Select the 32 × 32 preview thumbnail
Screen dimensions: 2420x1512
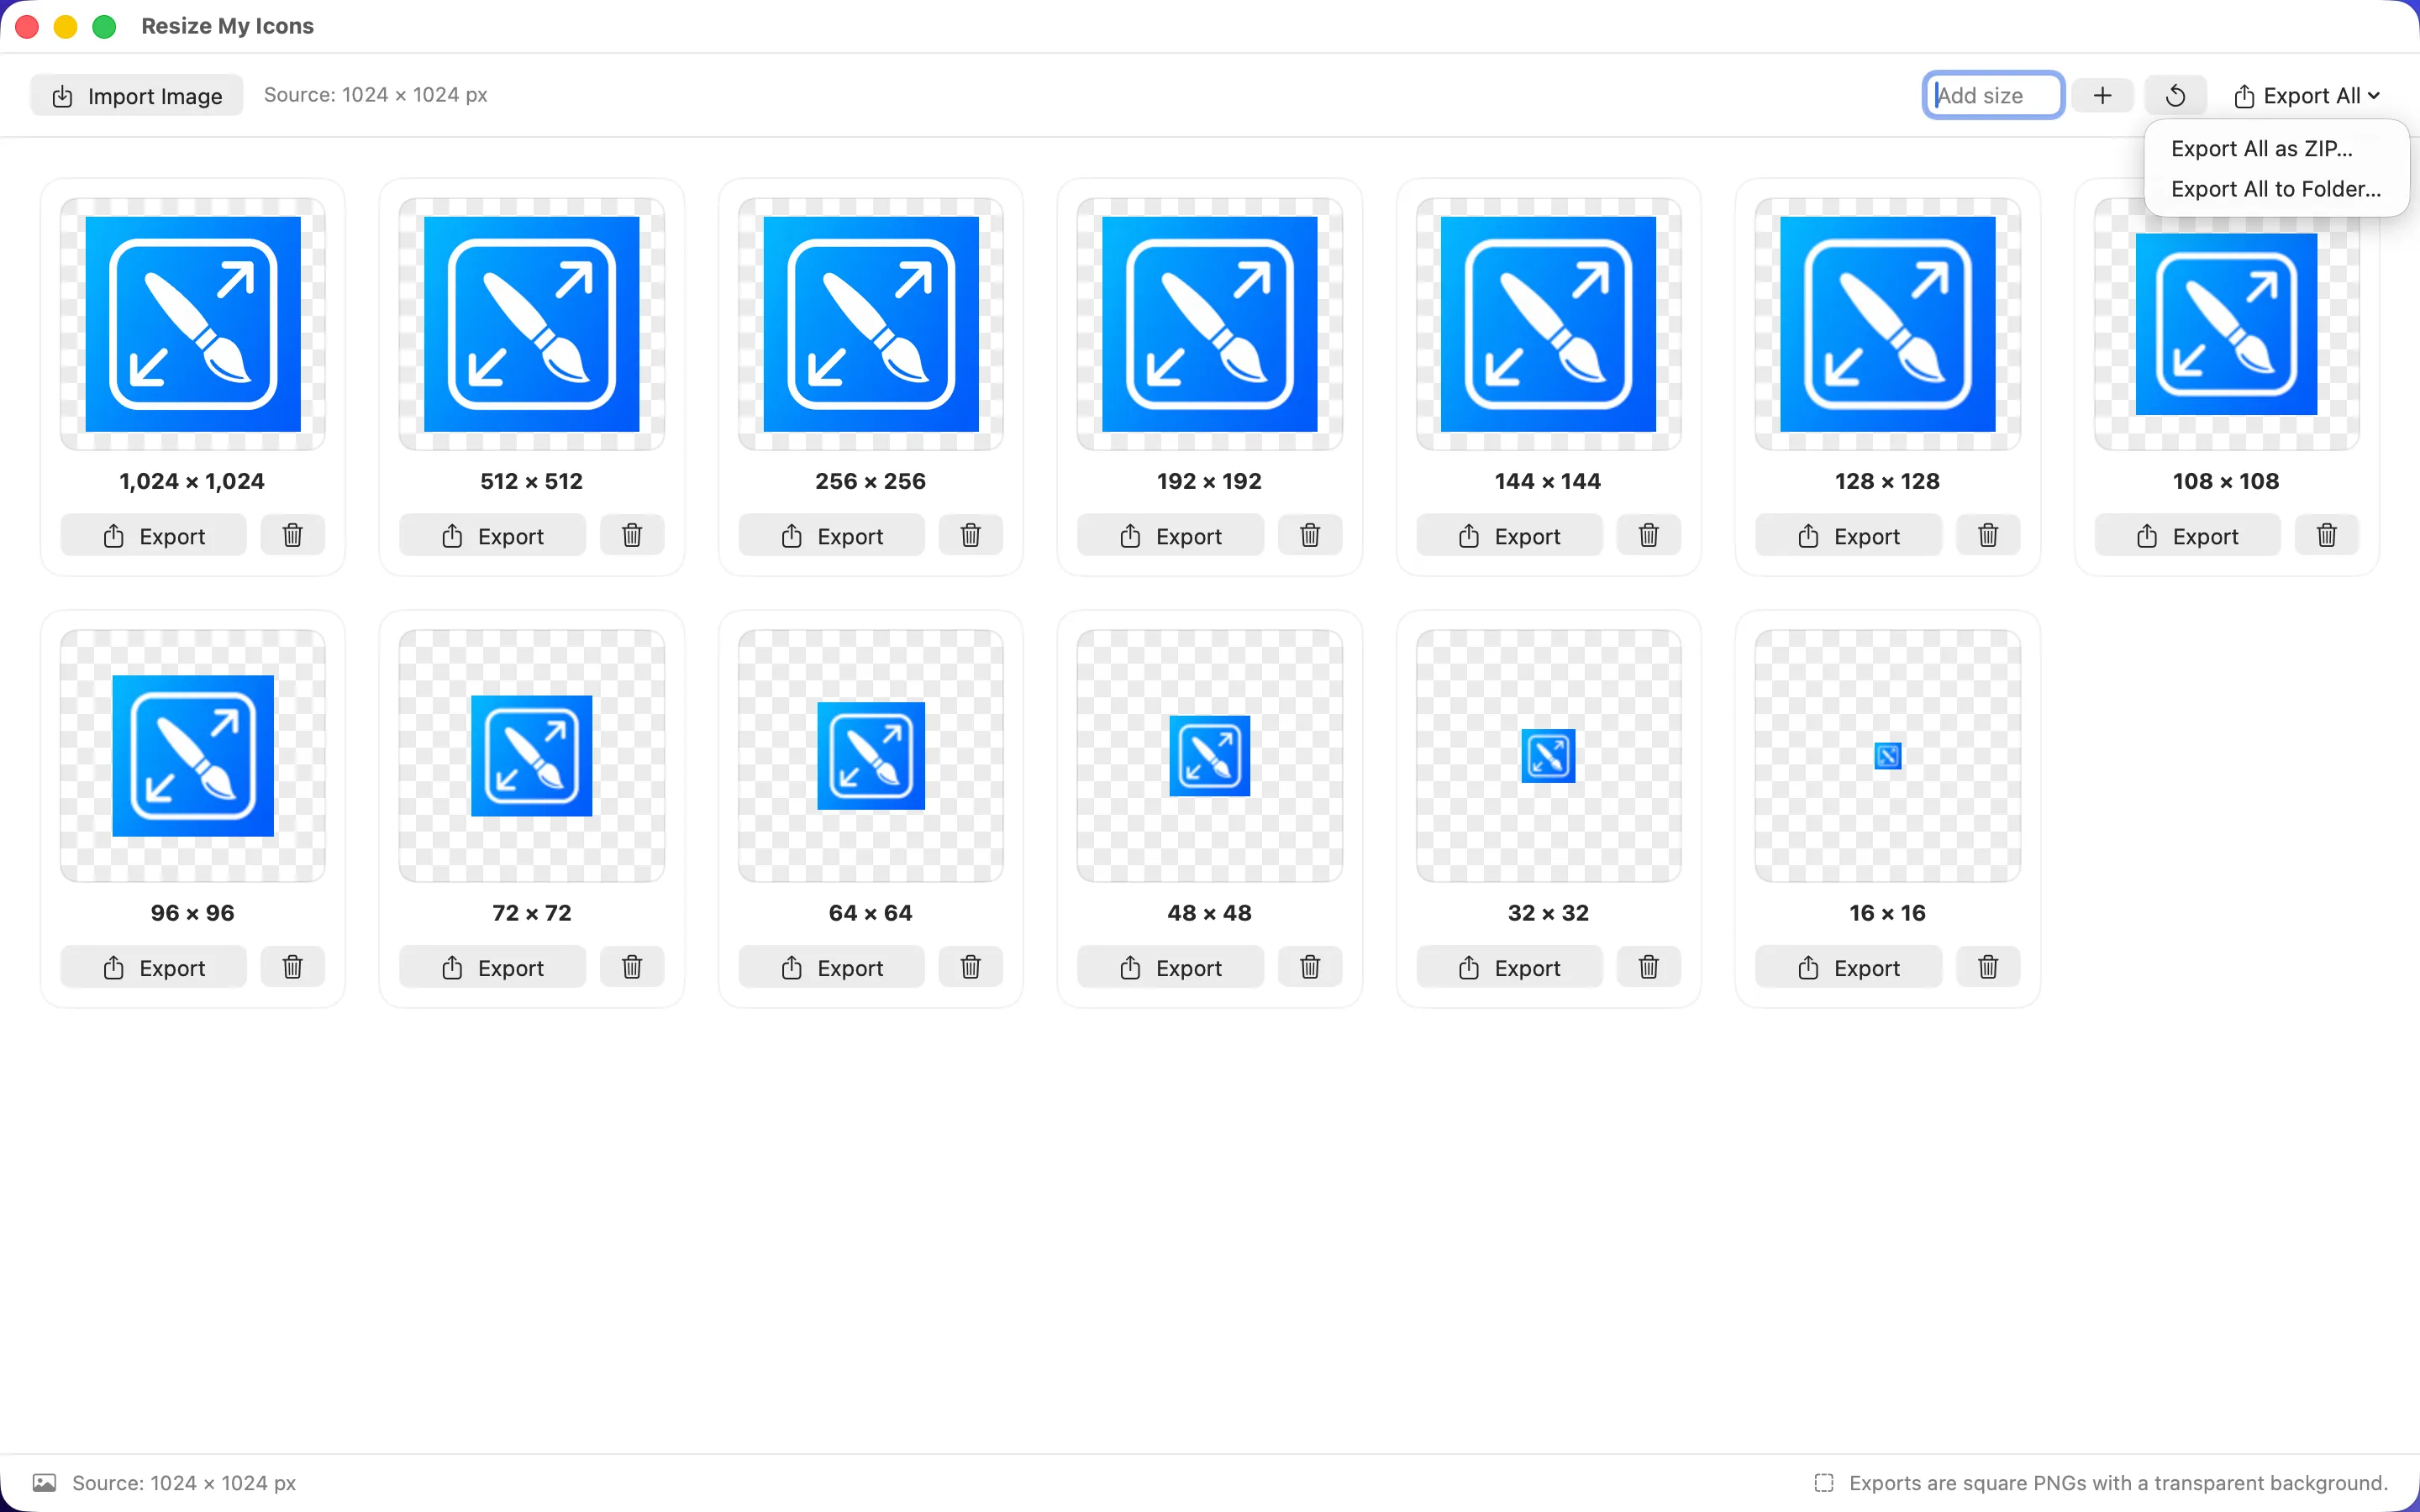[1549, 756]
